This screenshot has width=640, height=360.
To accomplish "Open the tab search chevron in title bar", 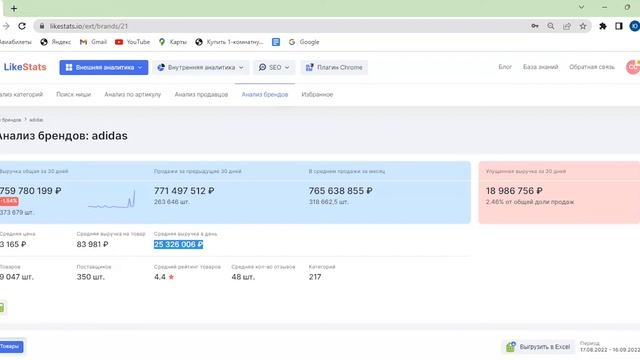I will (581, 7).
